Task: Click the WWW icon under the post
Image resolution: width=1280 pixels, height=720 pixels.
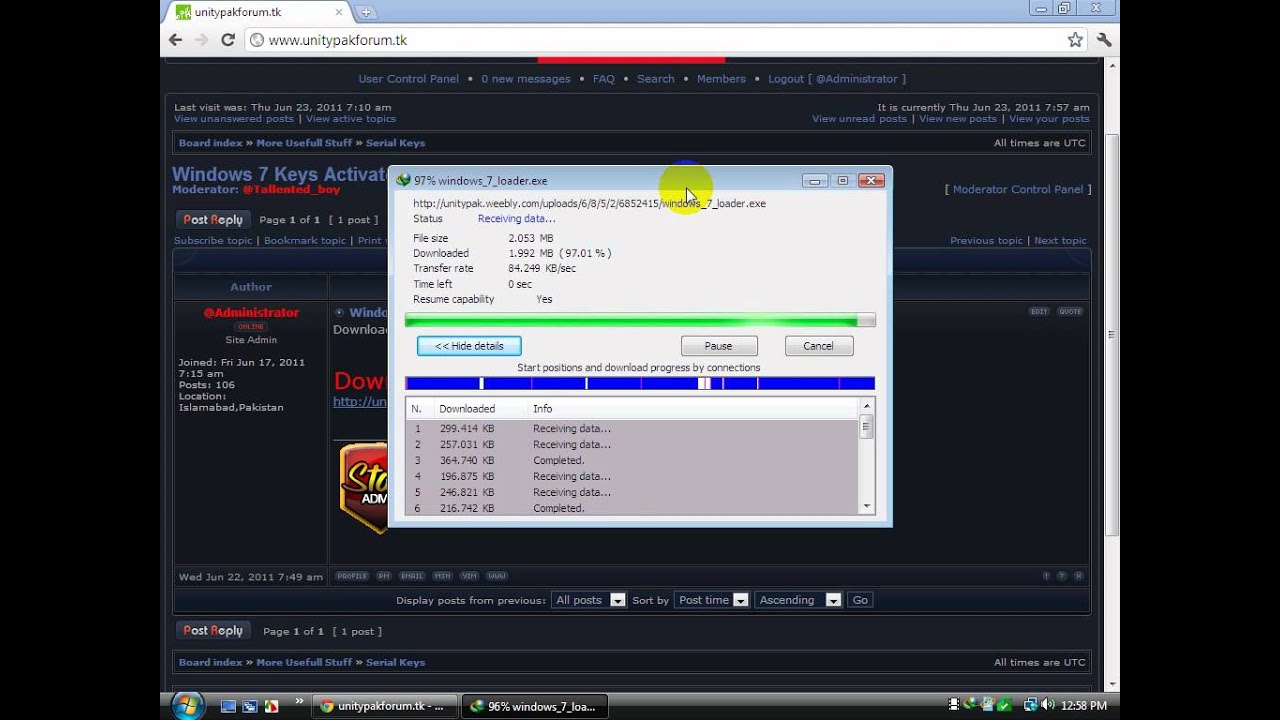Action: pyautogui.click(x=497, y=576)
